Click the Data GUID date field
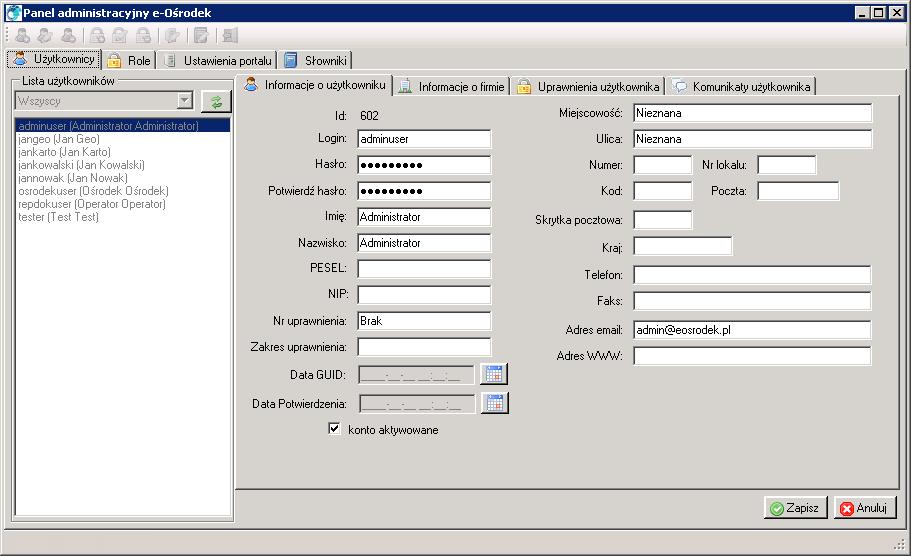The width and height of the screenshot is (911, 556). [417, 375]
